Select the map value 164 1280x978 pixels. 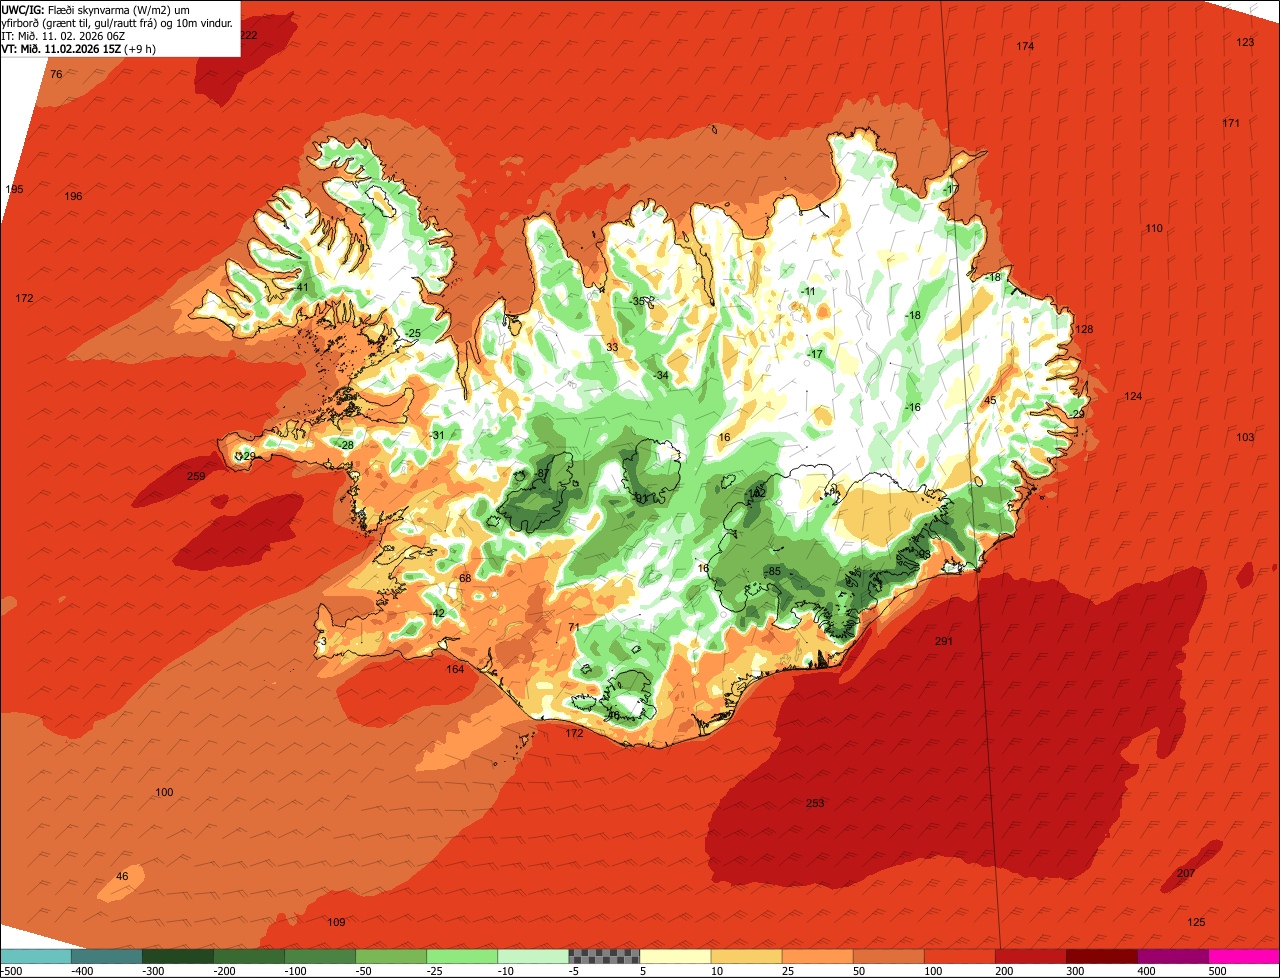tap(455, 669)
